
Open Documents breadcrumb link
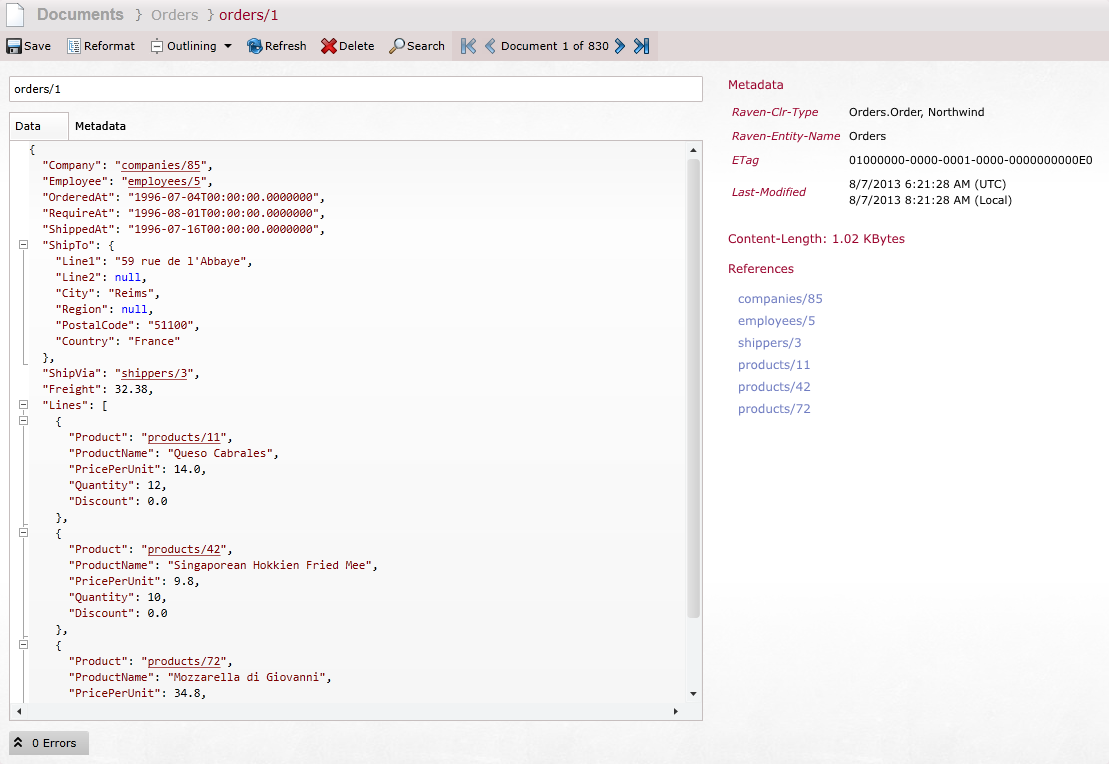80,14
